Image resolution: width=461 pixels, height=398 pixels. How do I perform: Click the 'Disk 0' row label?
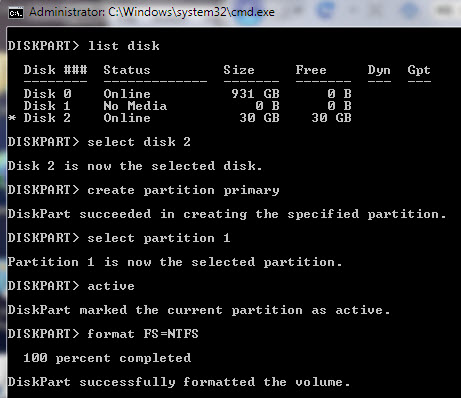point(47,94)
